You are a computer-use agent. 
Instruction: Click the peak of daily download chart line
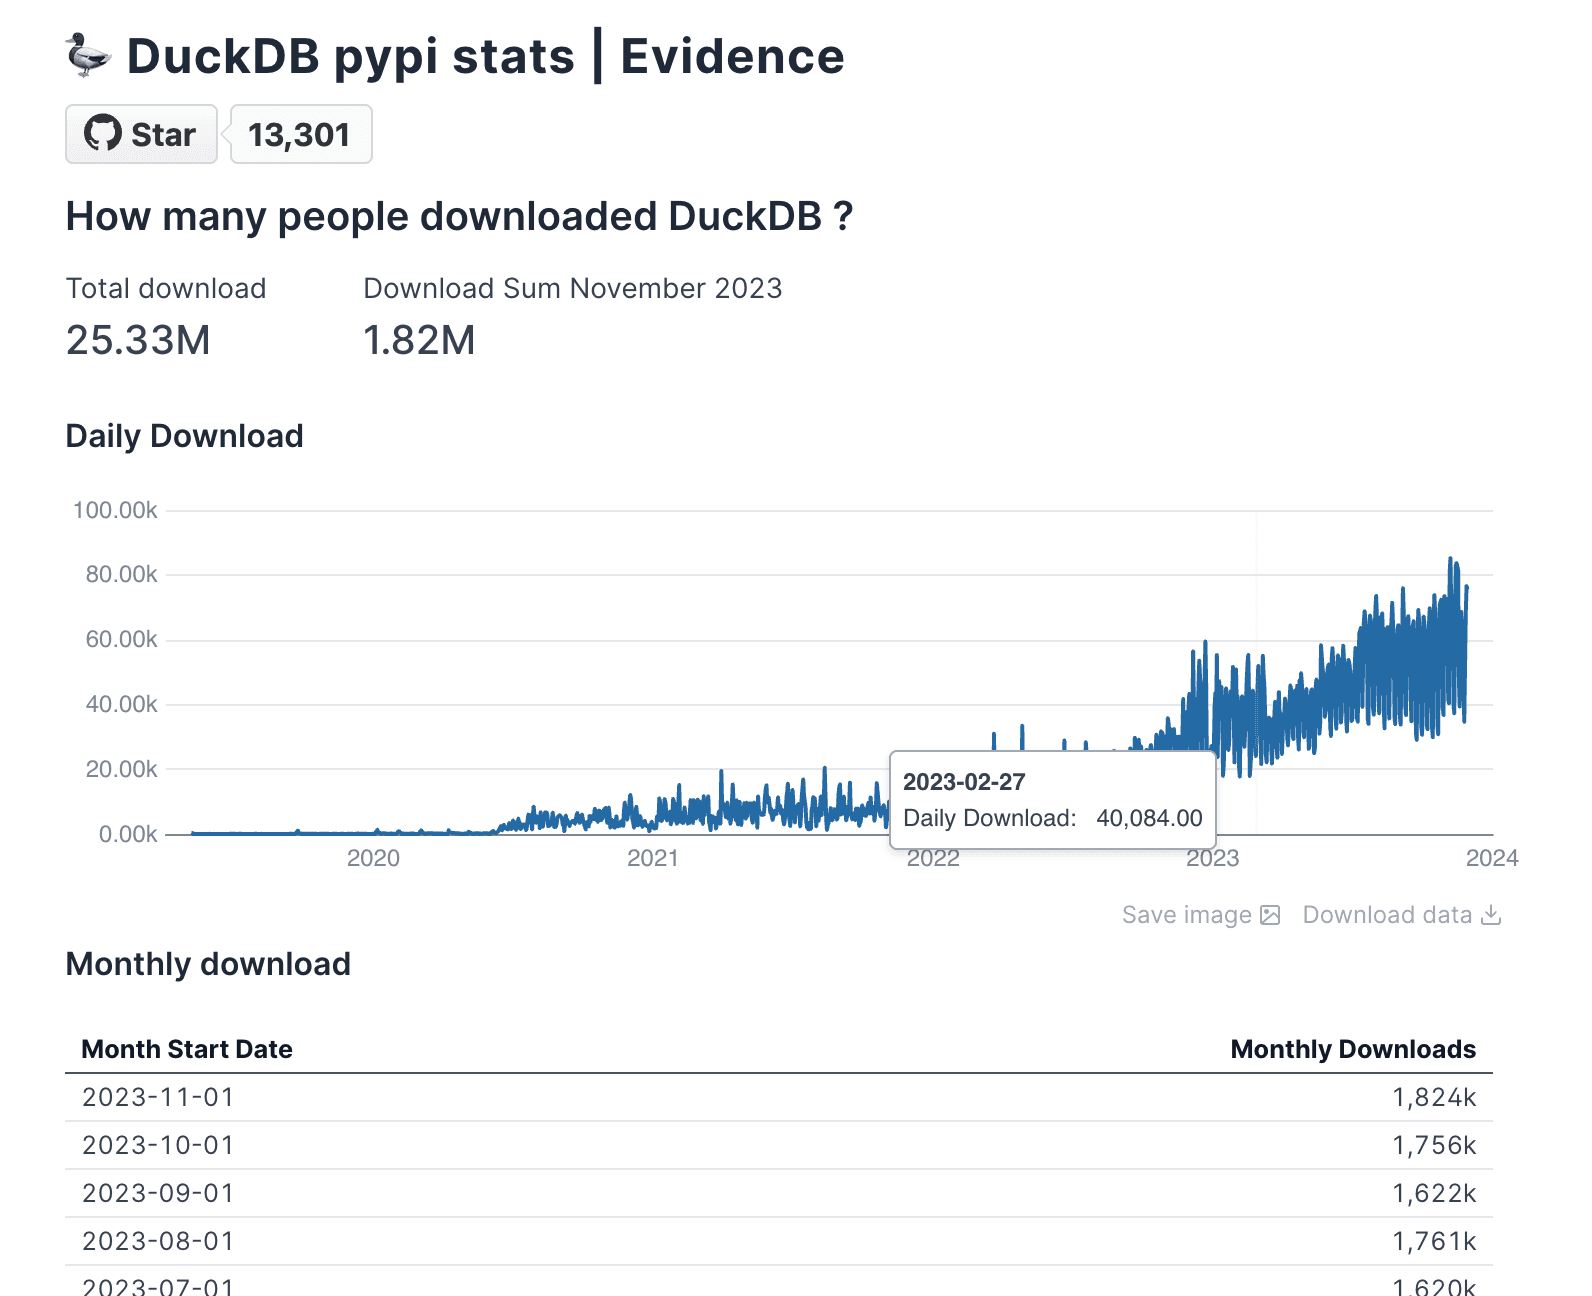coord(1450,560)
